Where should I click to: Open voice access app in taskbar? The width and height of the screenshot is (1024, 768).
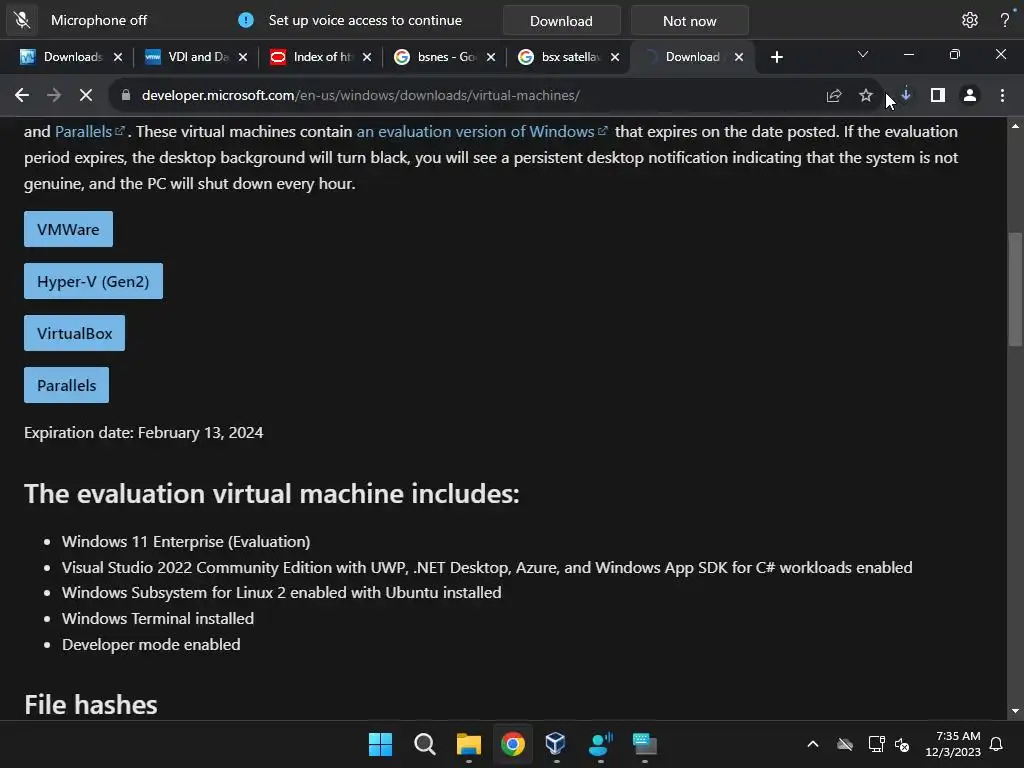coord(600,744)
